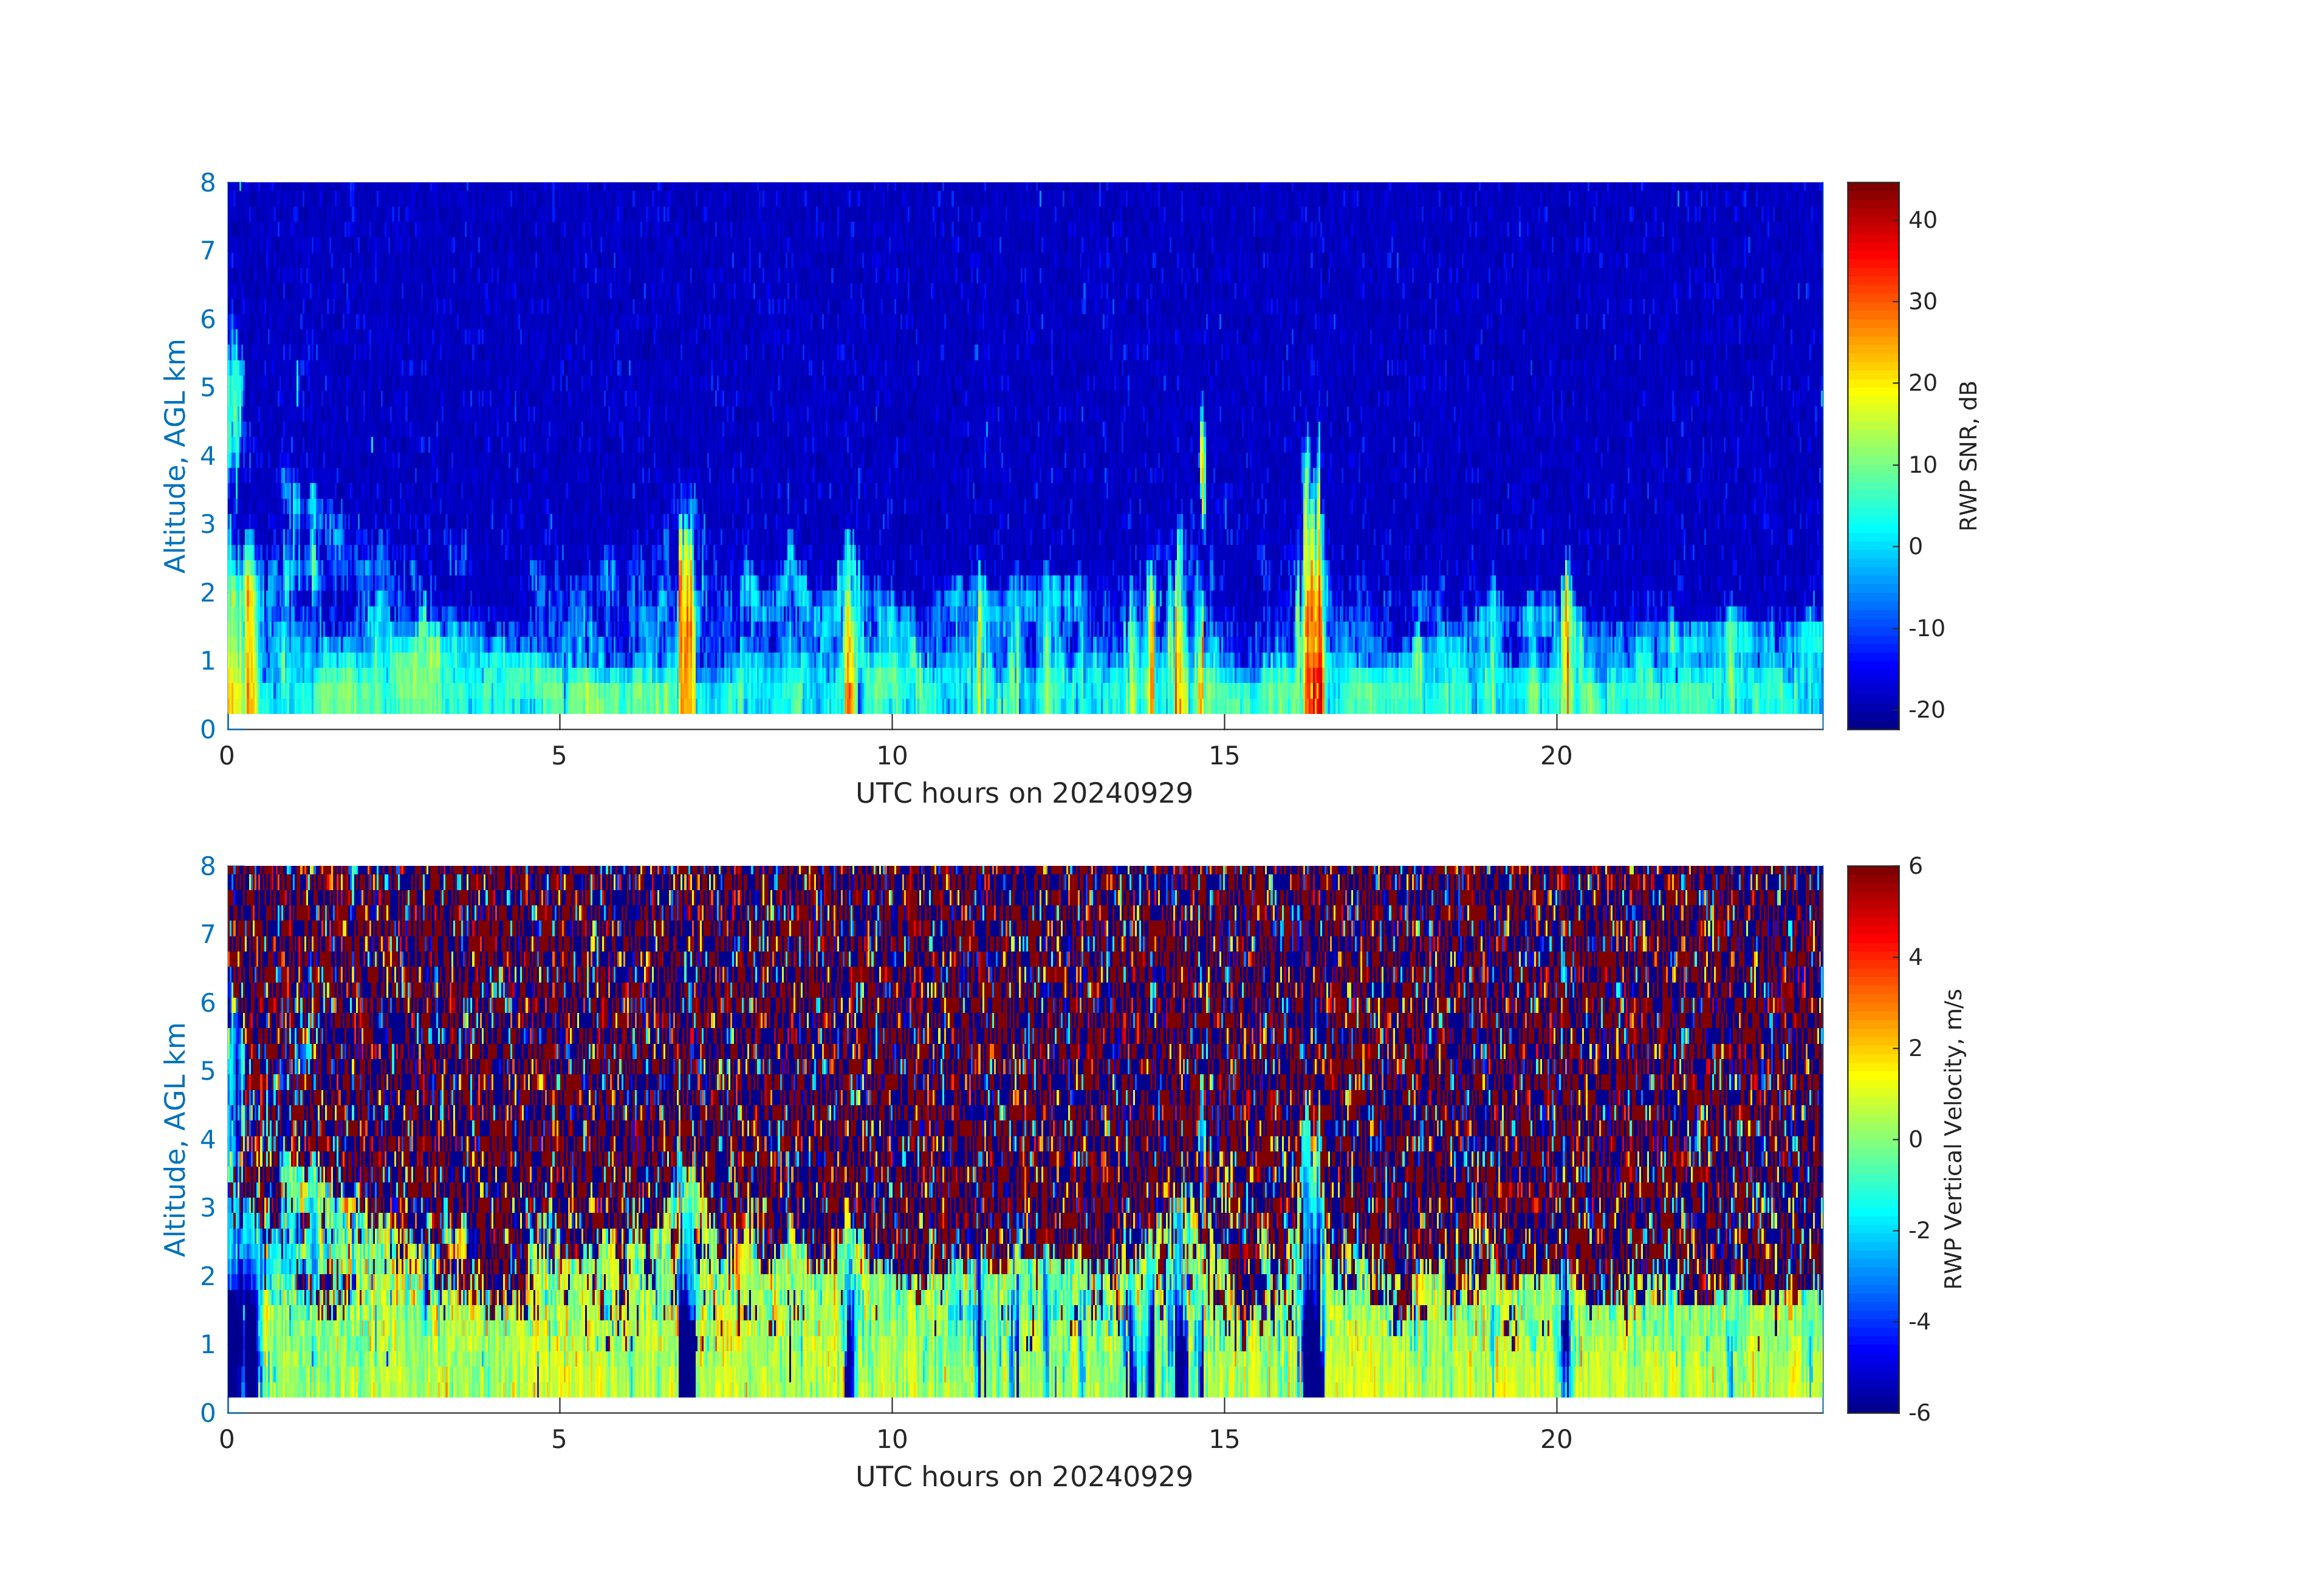This screenshot has width=2324, height=1595.
Task: Click the hour 10 tick on bottom plot
Action: [x=891, y=1439]
